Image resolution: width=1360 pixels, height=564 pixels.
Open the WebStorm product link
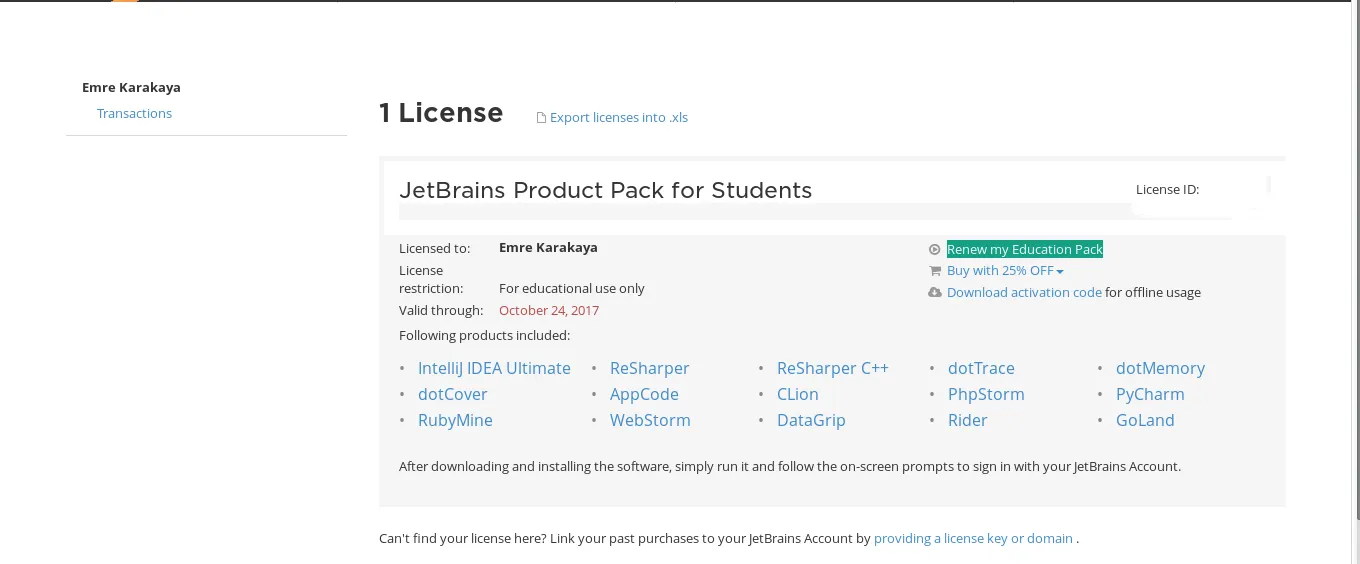click(650, 421)
